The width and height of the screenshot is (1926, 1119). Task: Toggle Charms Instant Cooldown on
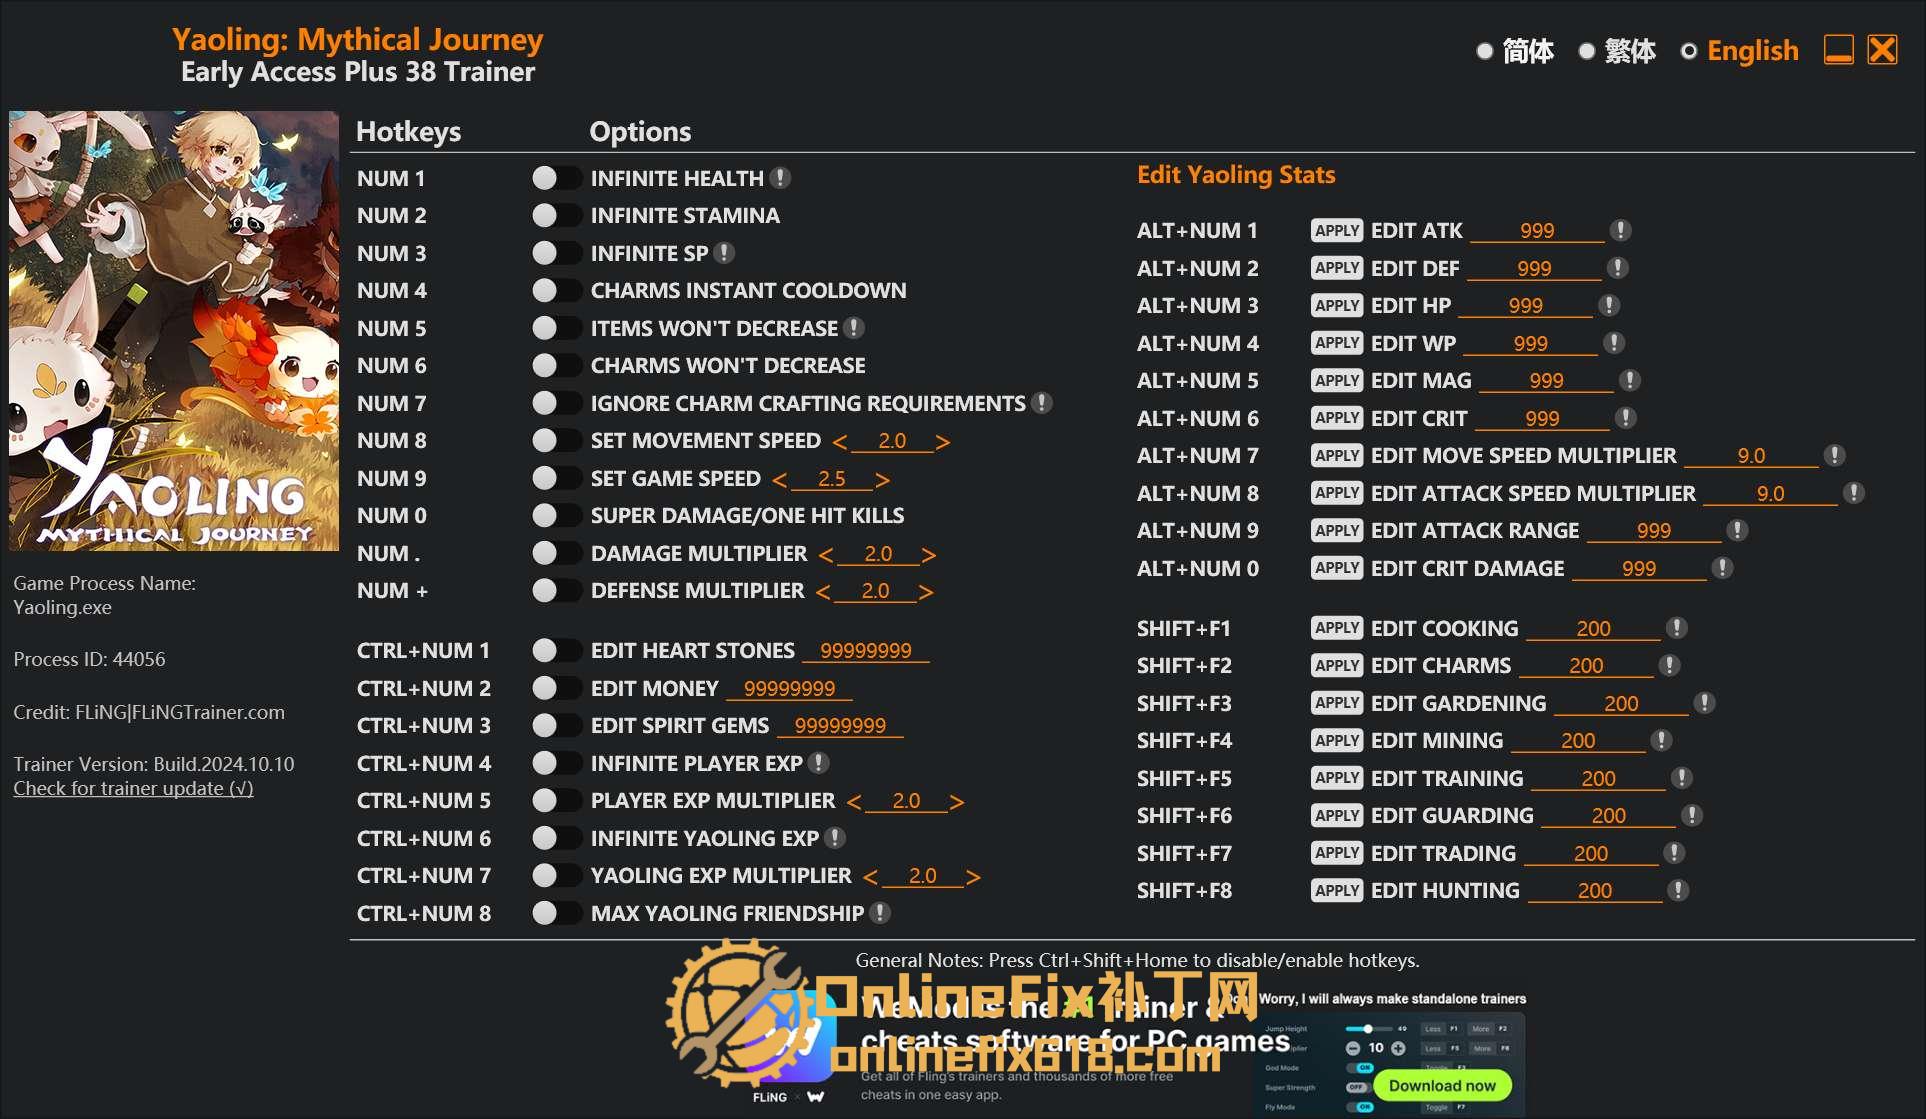pyautogui.click(x=556, y=291)
